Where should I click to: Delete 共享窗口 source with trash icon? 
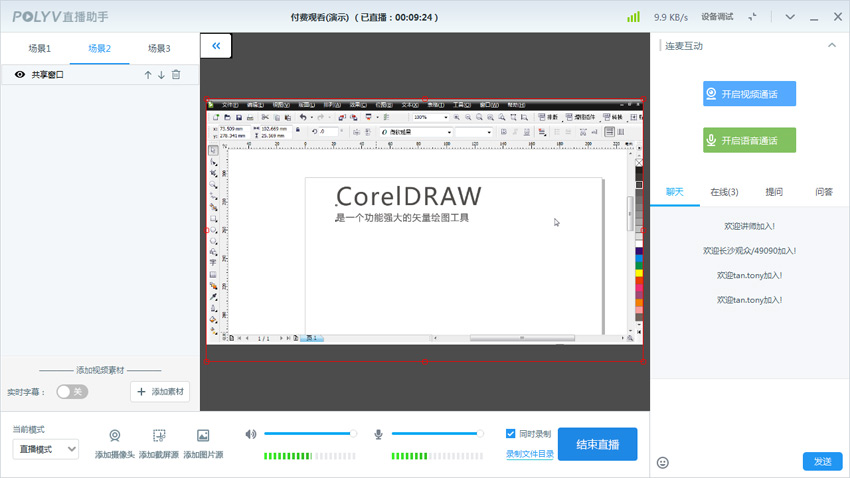[x=177, y=75]
